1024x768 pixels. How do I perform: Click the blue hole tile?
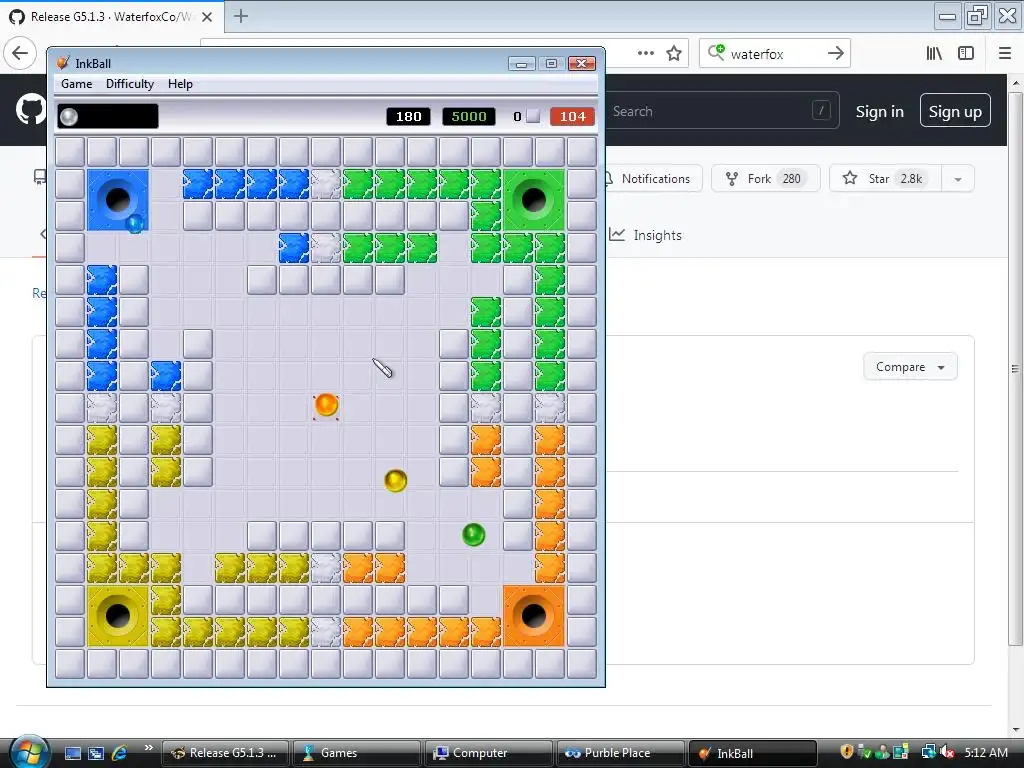(118, 199)
